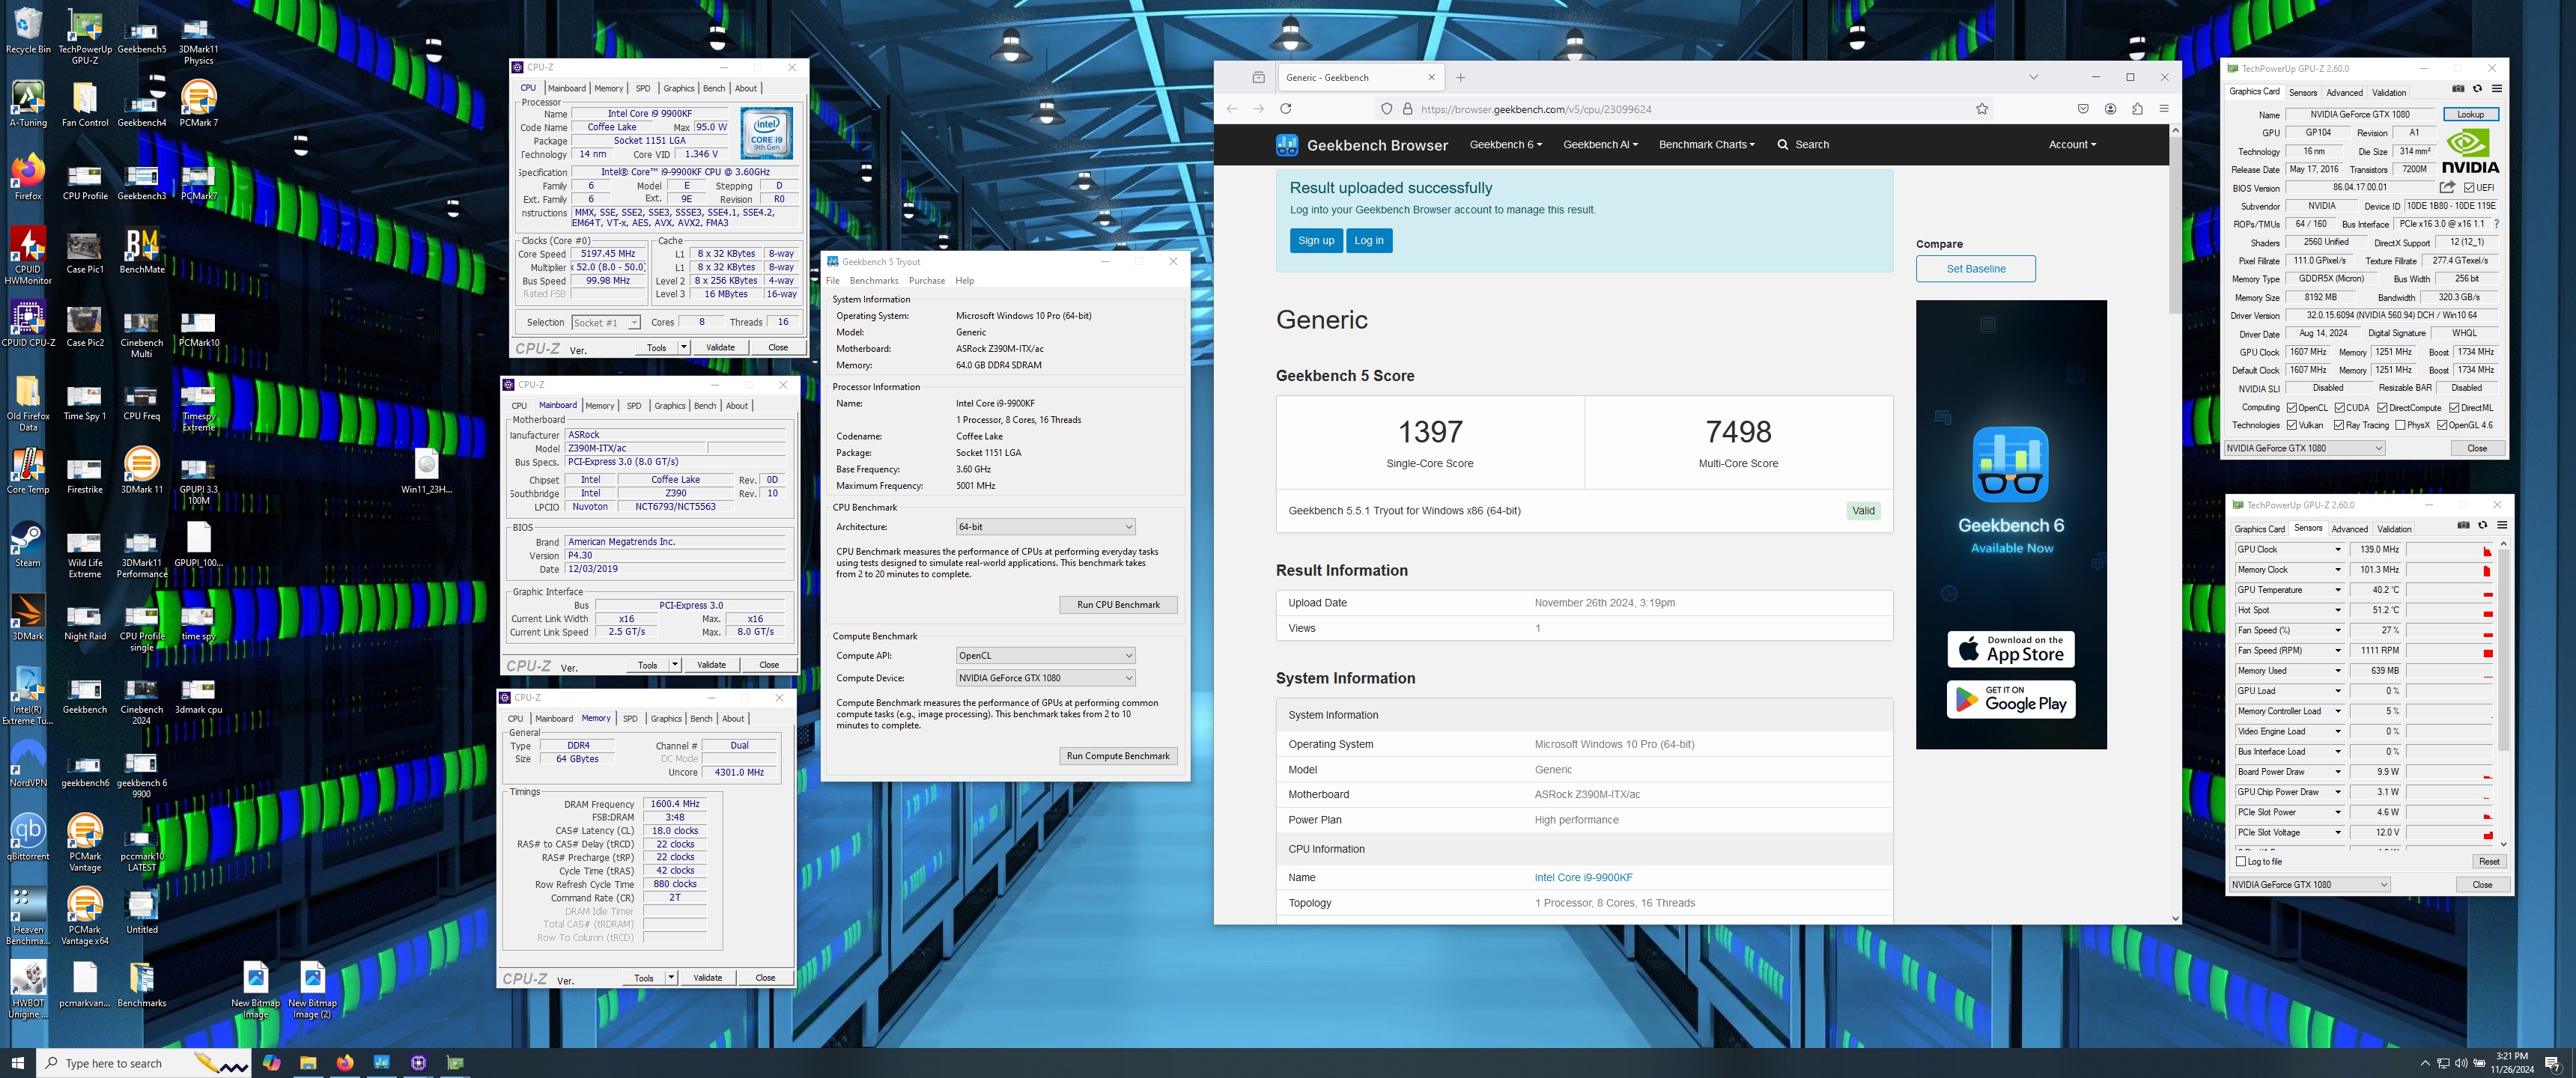The height and width of the screenshot is (1078, 2576).
Task: Take a screenshot in the GPU-Z Graphics Card window
Action: click(2459, 89)
